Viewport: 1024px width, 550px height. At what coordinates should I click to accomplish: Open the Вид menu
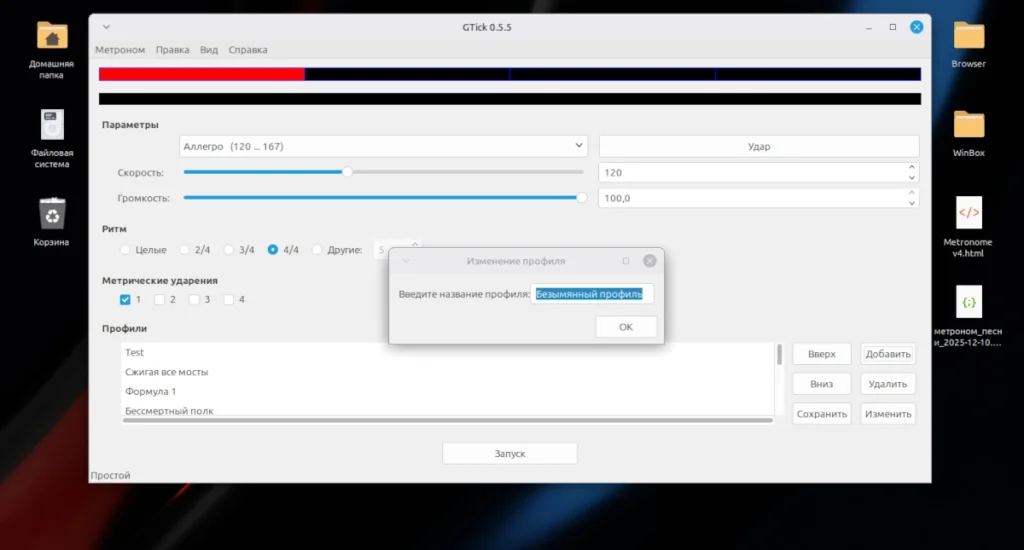pyautogui.click(x=209, y=50)
